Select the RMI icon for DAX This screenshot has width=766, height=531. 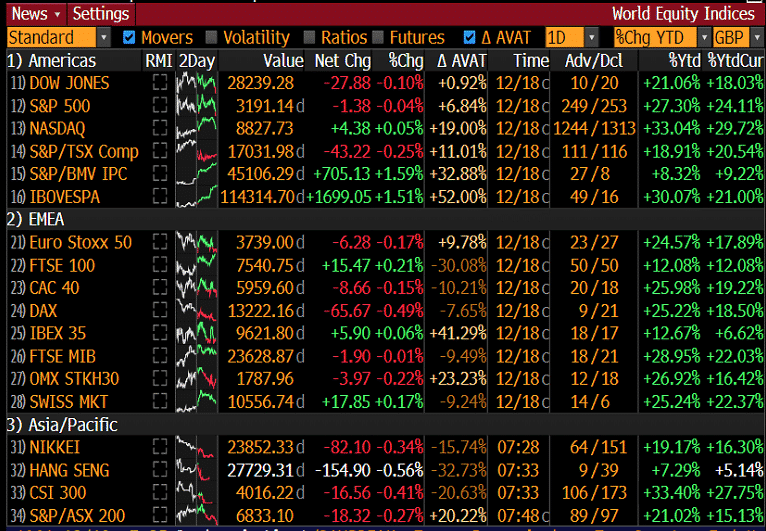coord(159,310)
